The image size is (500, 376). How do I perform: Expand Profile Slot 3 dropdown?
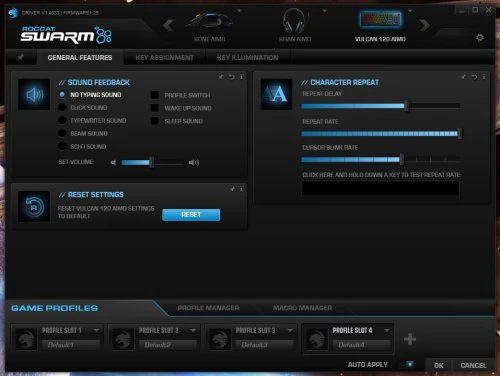pyautogui.click(x=290, y=330)
